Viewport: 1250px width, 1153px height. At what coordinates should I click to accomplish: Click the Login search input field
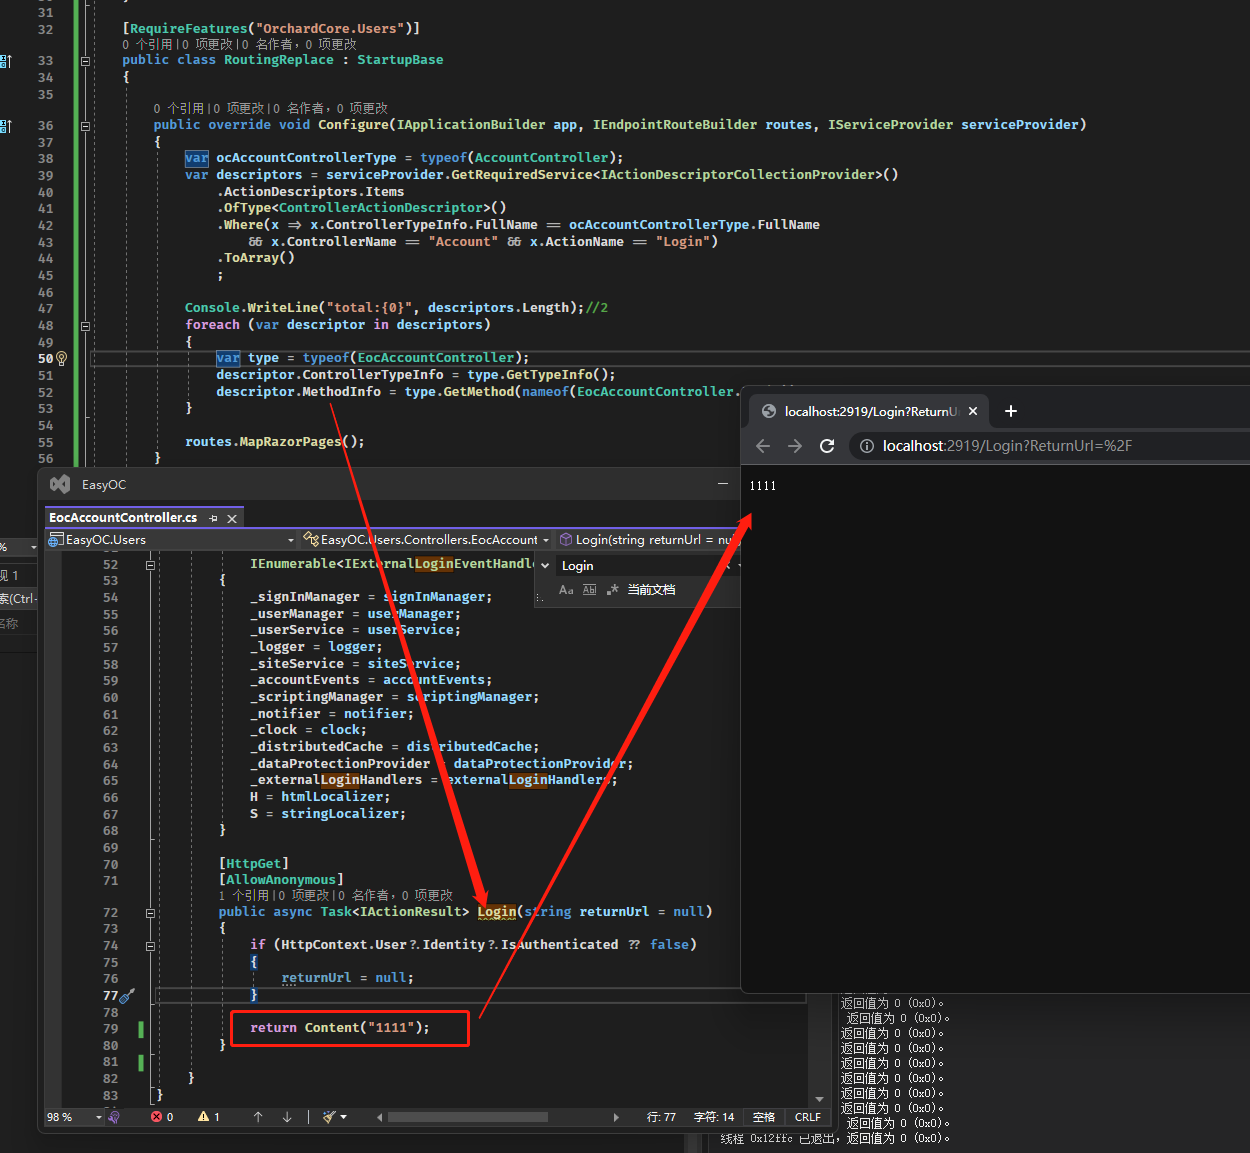click(x=640, y=566)
